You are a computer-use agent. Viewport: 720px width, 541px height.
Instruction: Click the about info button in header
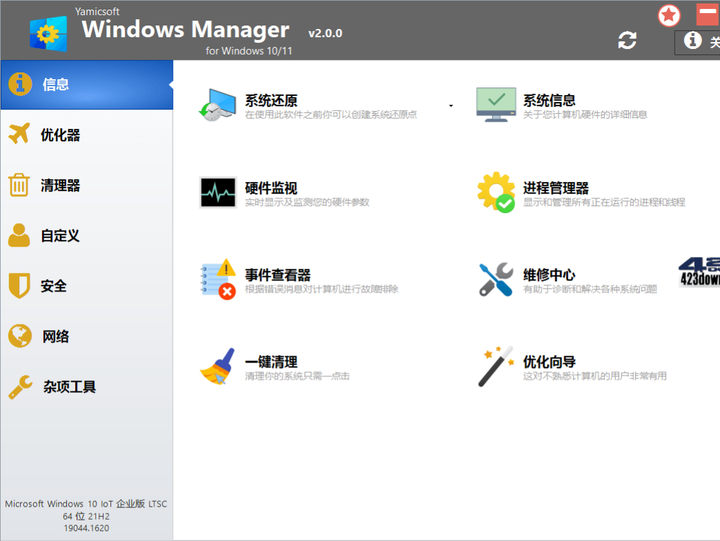(x=697, y=42)
